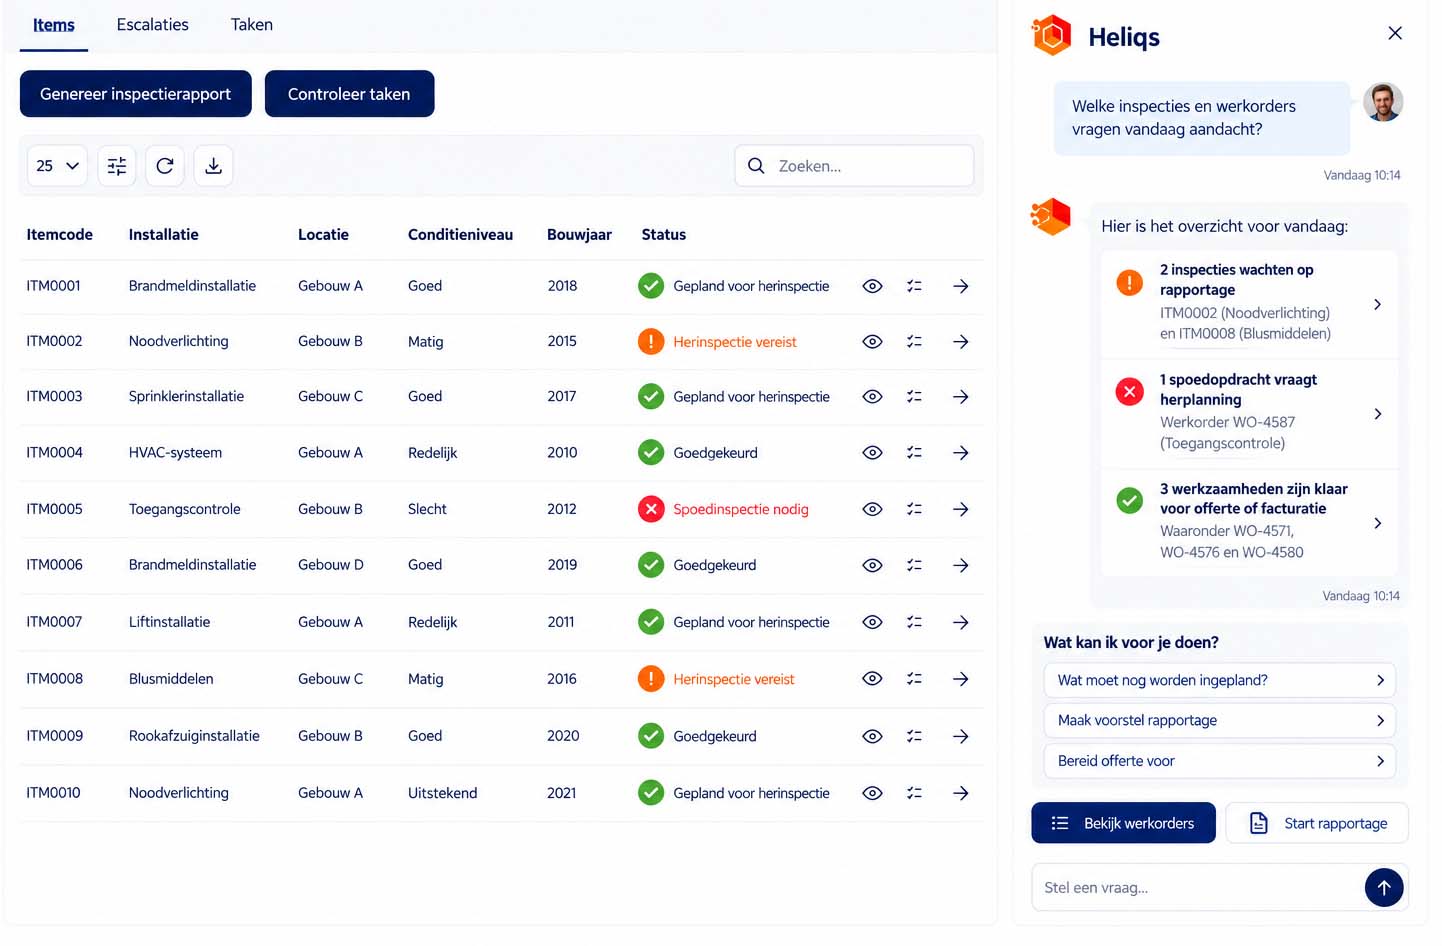This screenshot has width=1442, height=946.
Task: Switch to the Escalaties tab
Action: (153, 25)
